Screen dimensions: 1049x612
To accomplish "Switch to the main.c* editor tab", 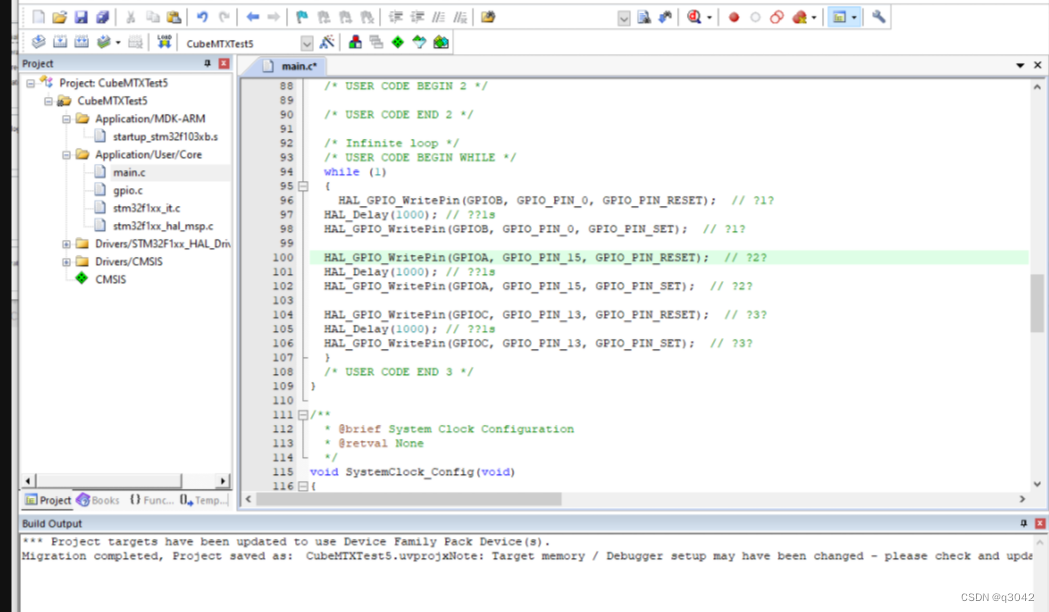I will click(x=291, y=66).
